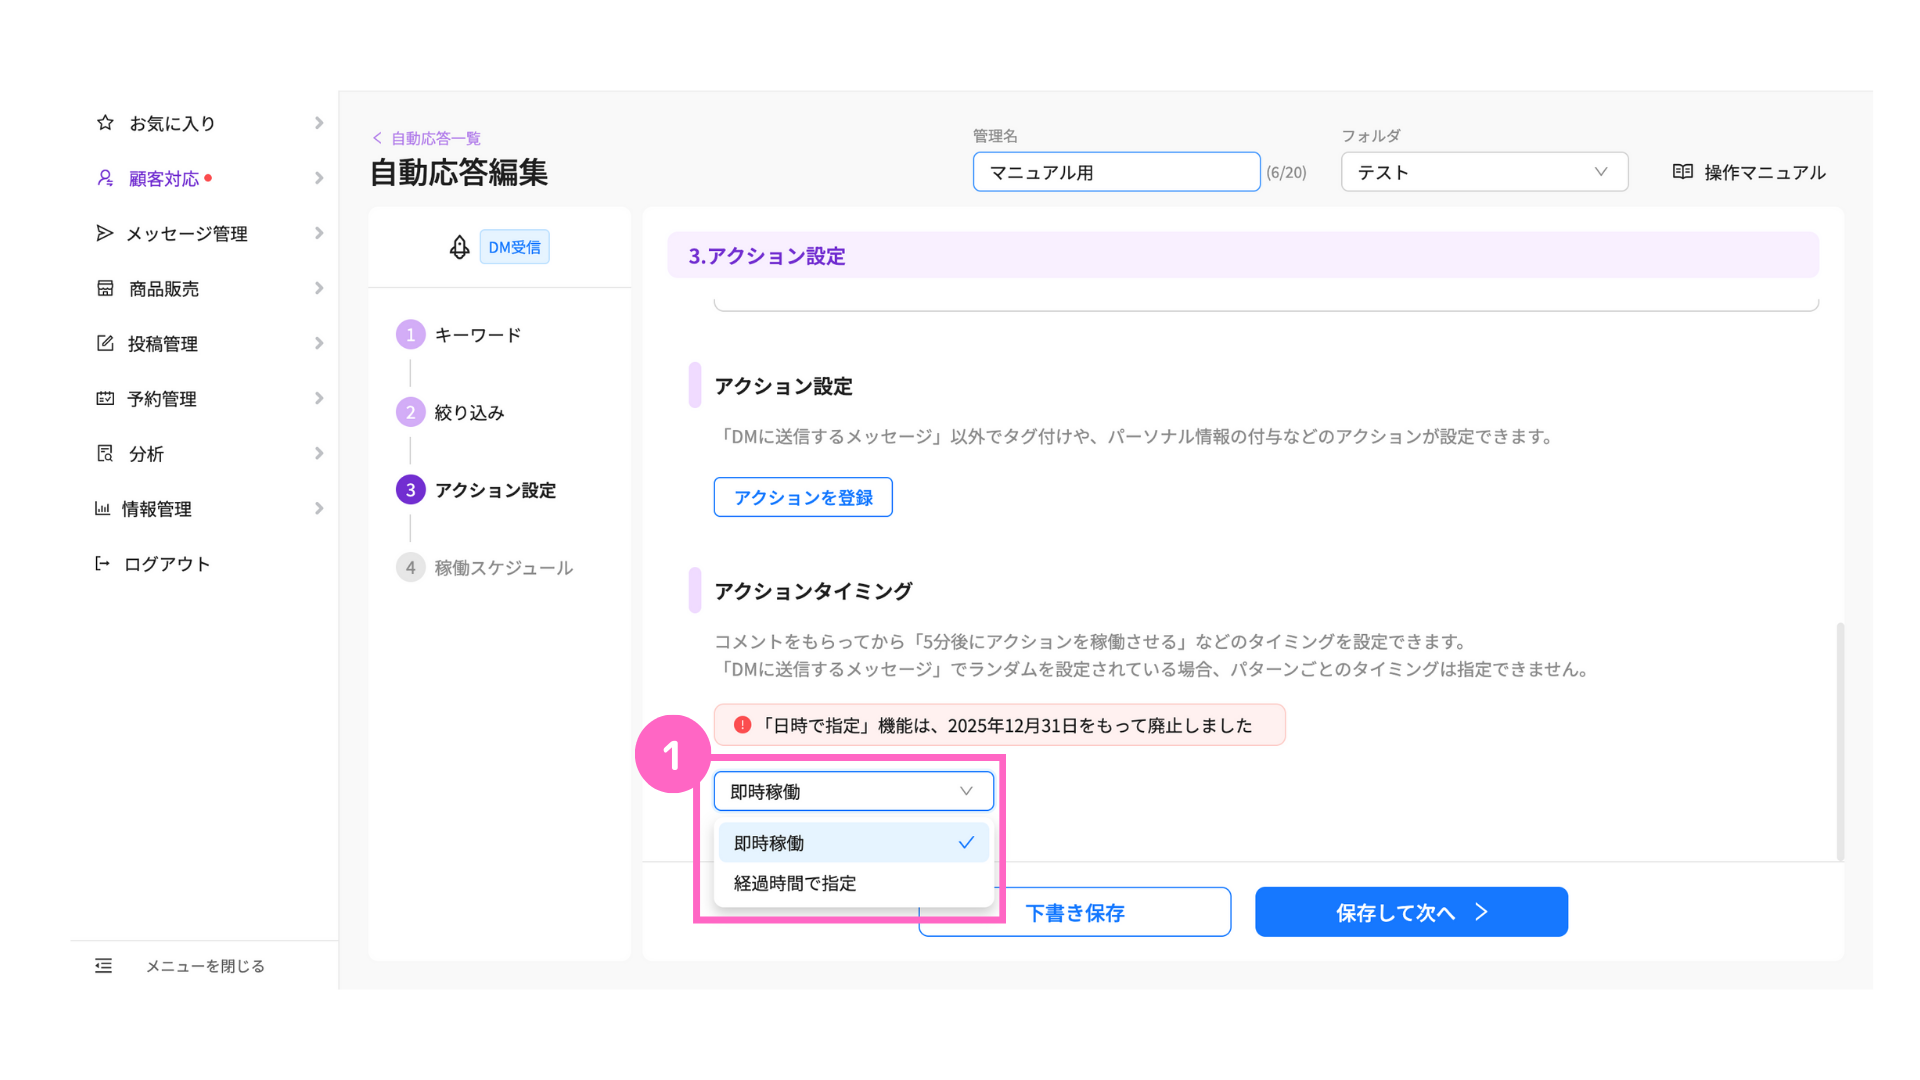Click the analysis icon for 分析
This screenshot has width=1920, height=1080.
105,453
